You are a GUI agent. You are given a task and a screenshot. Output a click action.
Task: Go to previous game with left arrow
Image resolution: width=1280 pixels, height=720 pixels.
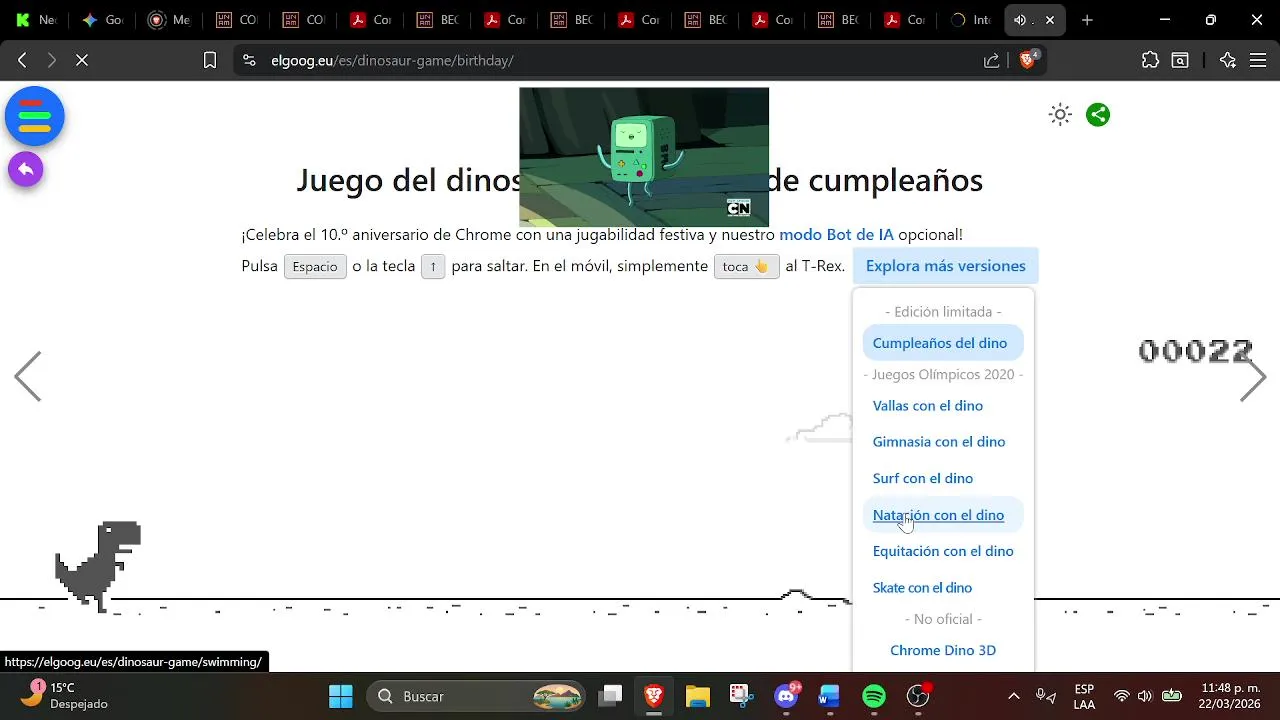click(28, 377)
